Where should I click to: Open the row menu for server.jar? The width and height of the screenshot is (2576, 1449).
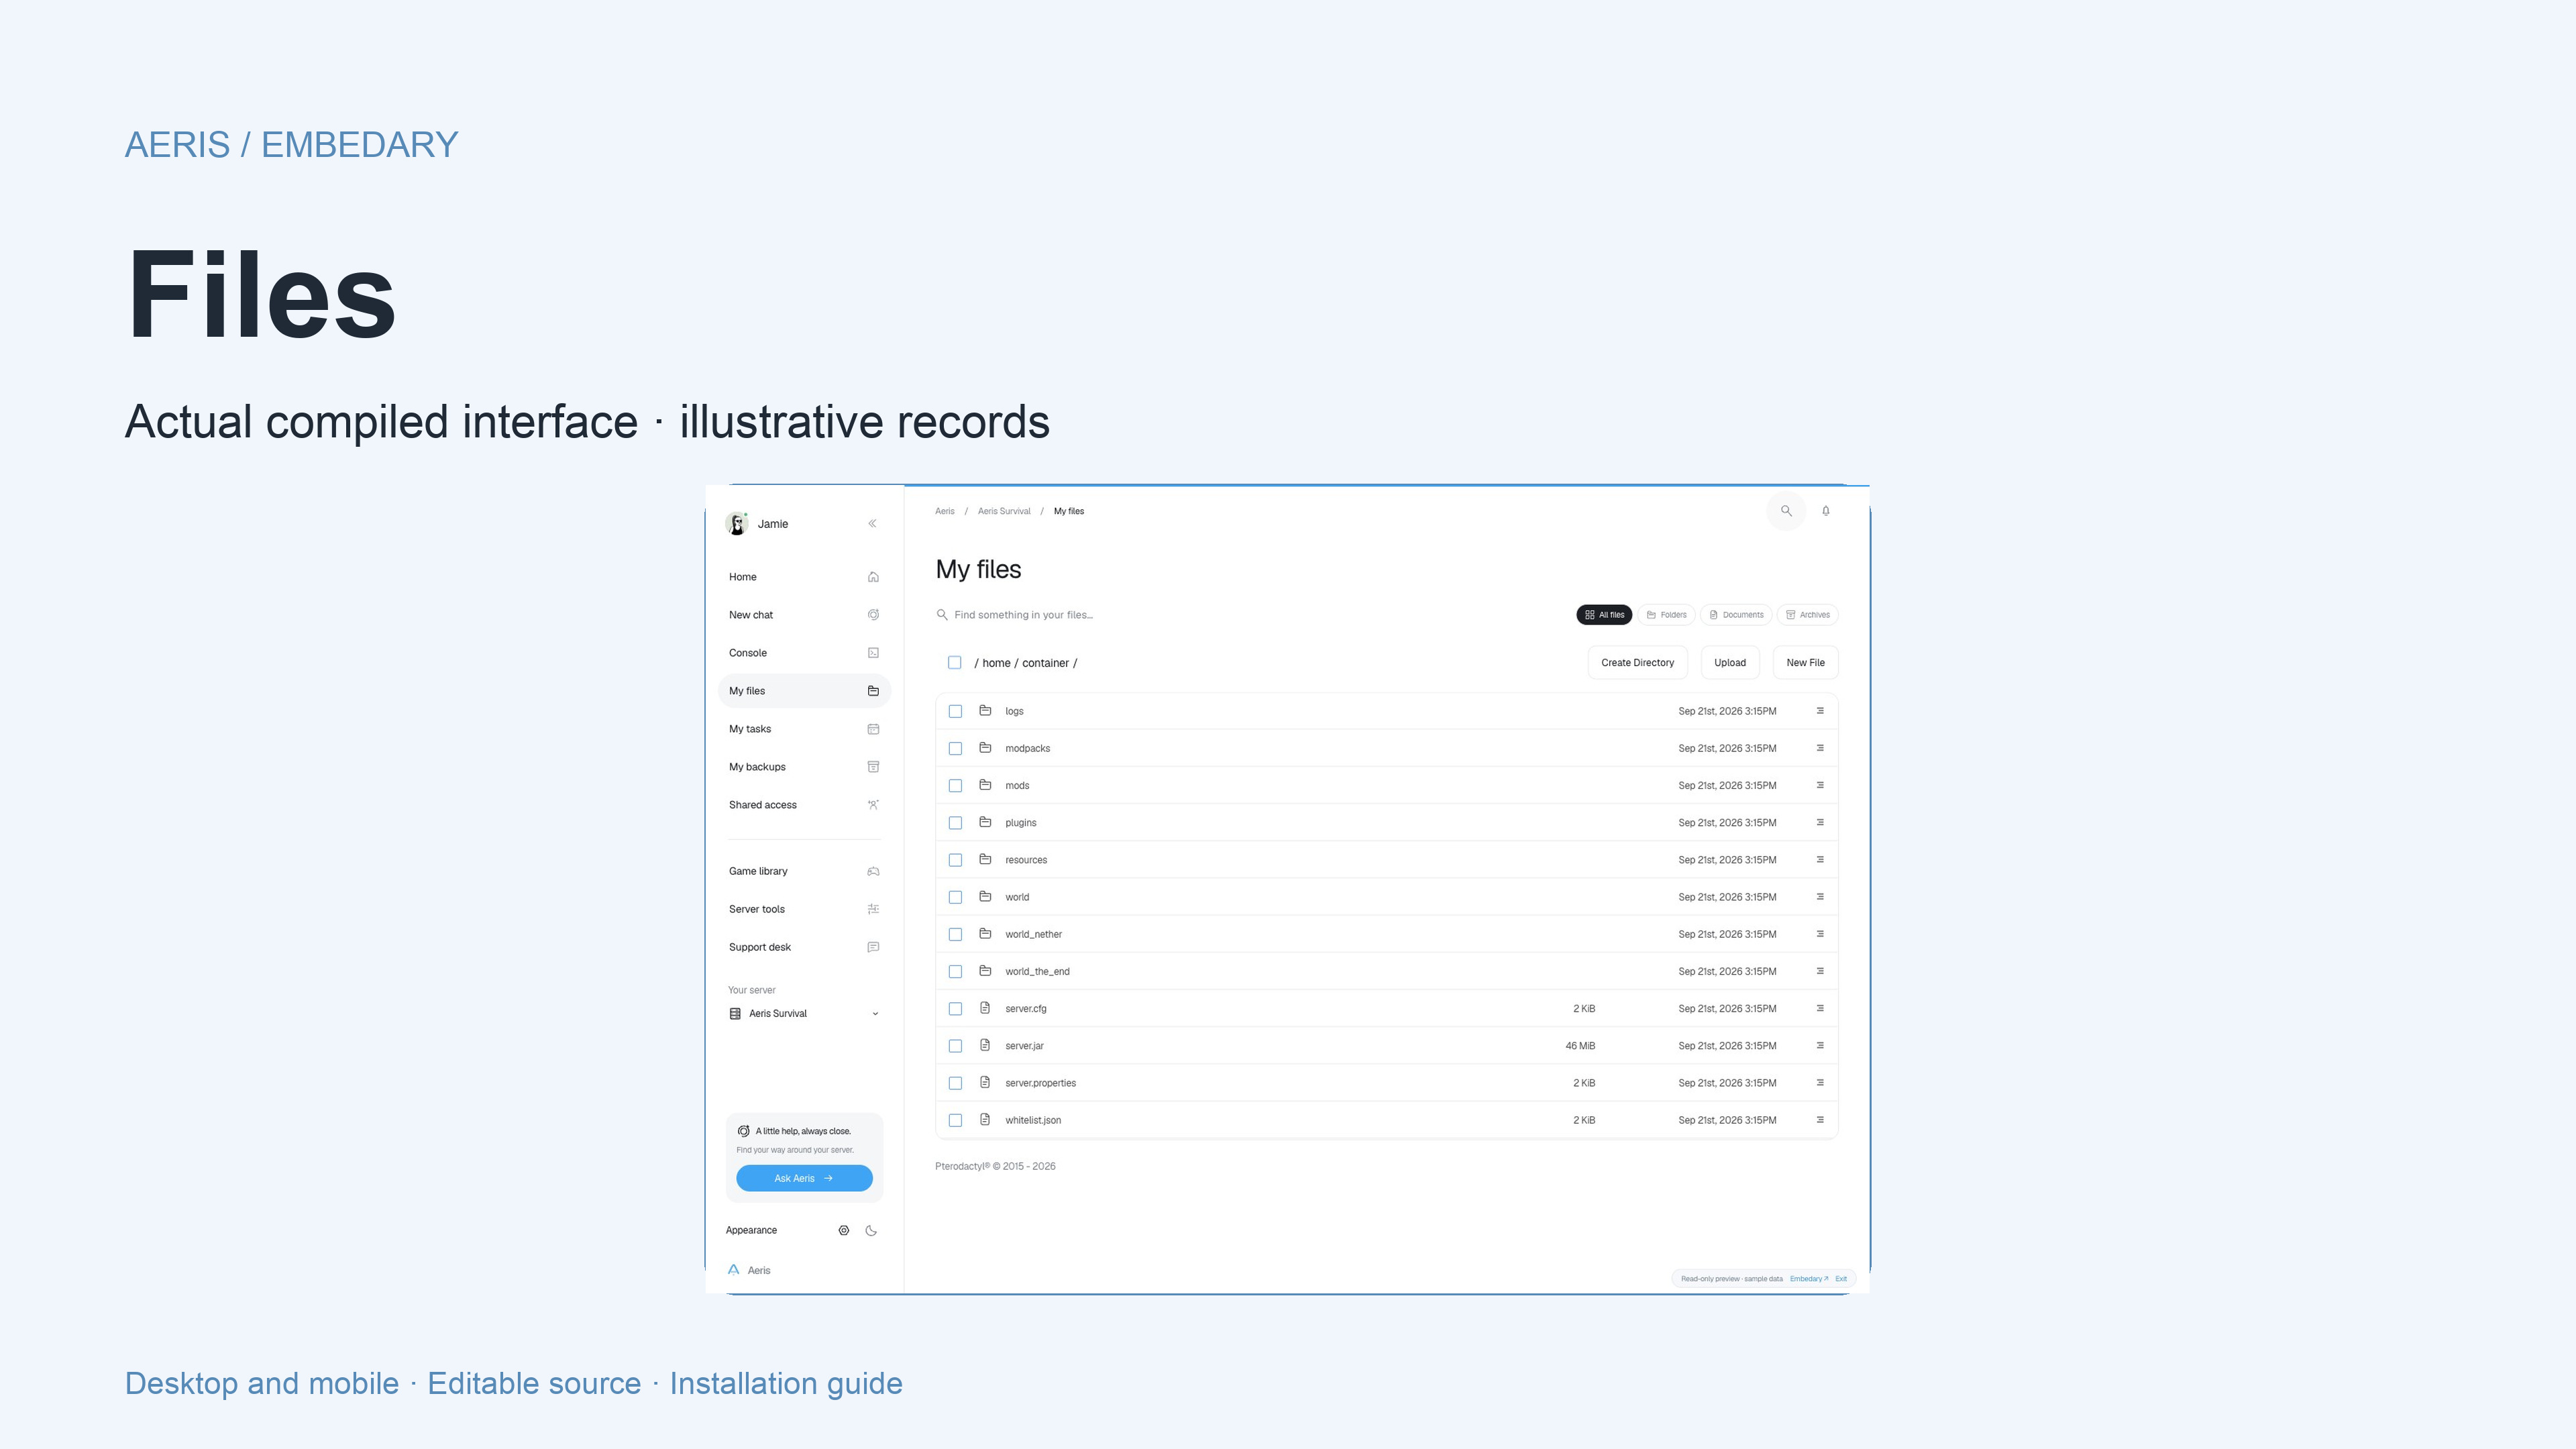pos(1820,1046)
